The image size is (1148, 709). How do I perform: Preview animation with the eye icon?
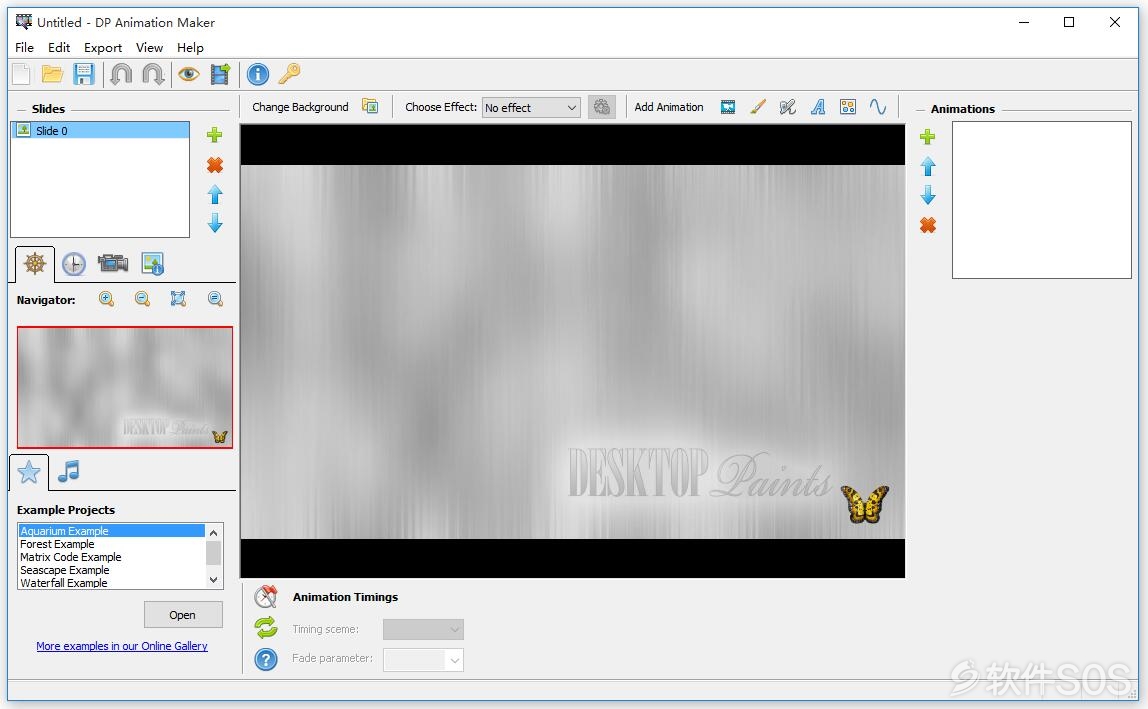(189, 74)
